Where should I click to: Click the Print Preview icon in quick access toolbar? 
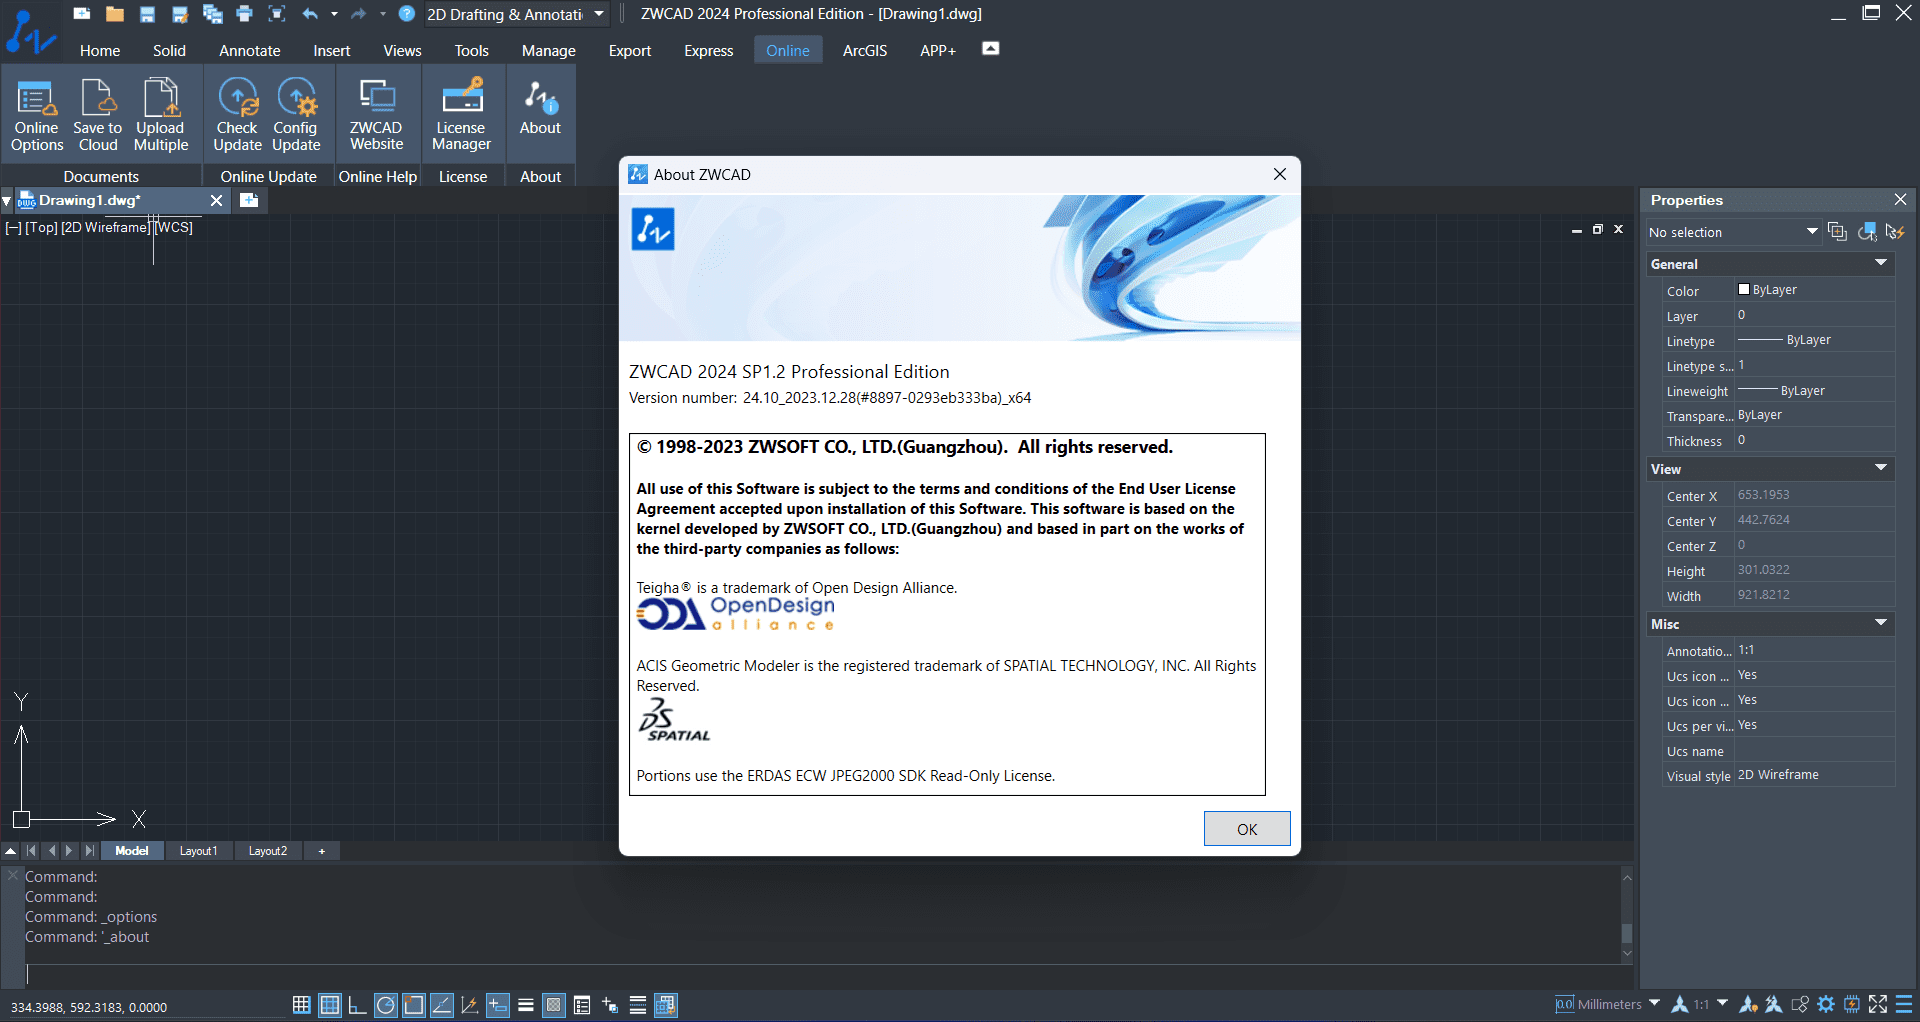(277, 14)
